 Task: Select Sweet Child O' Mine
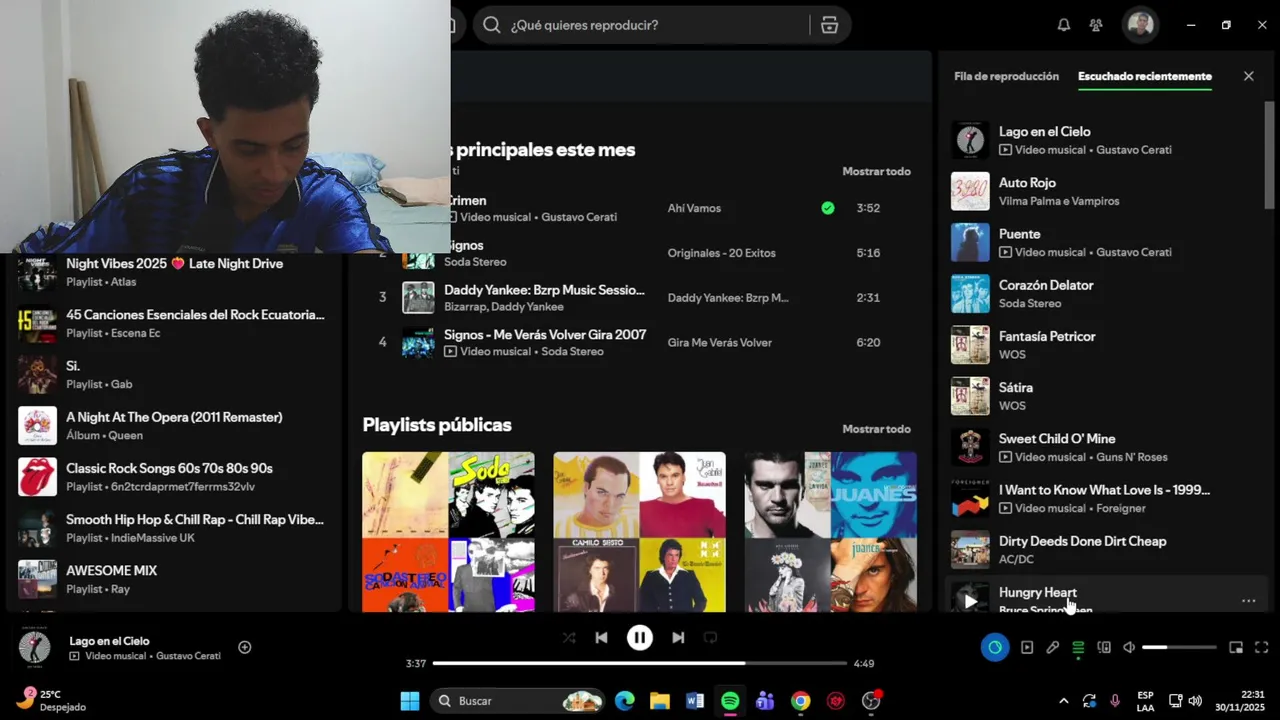1105,447
